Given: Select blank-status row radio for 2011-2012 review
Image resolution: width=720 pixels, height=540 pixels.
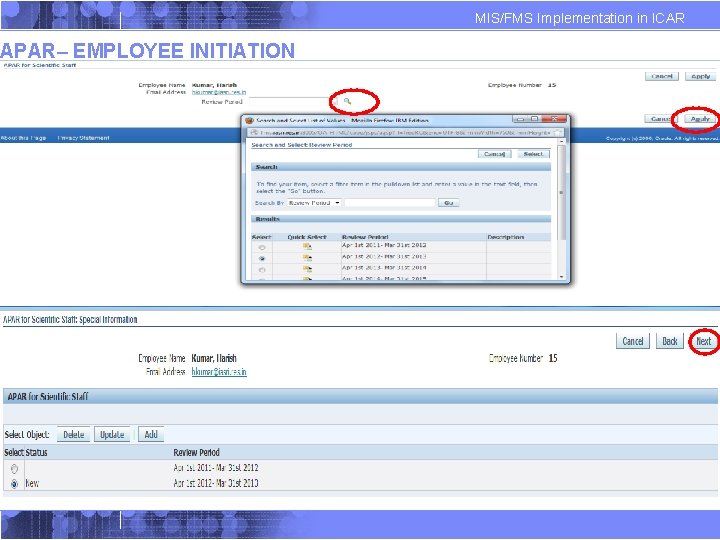Looking at the screenshot, I should tap(14, 469).
